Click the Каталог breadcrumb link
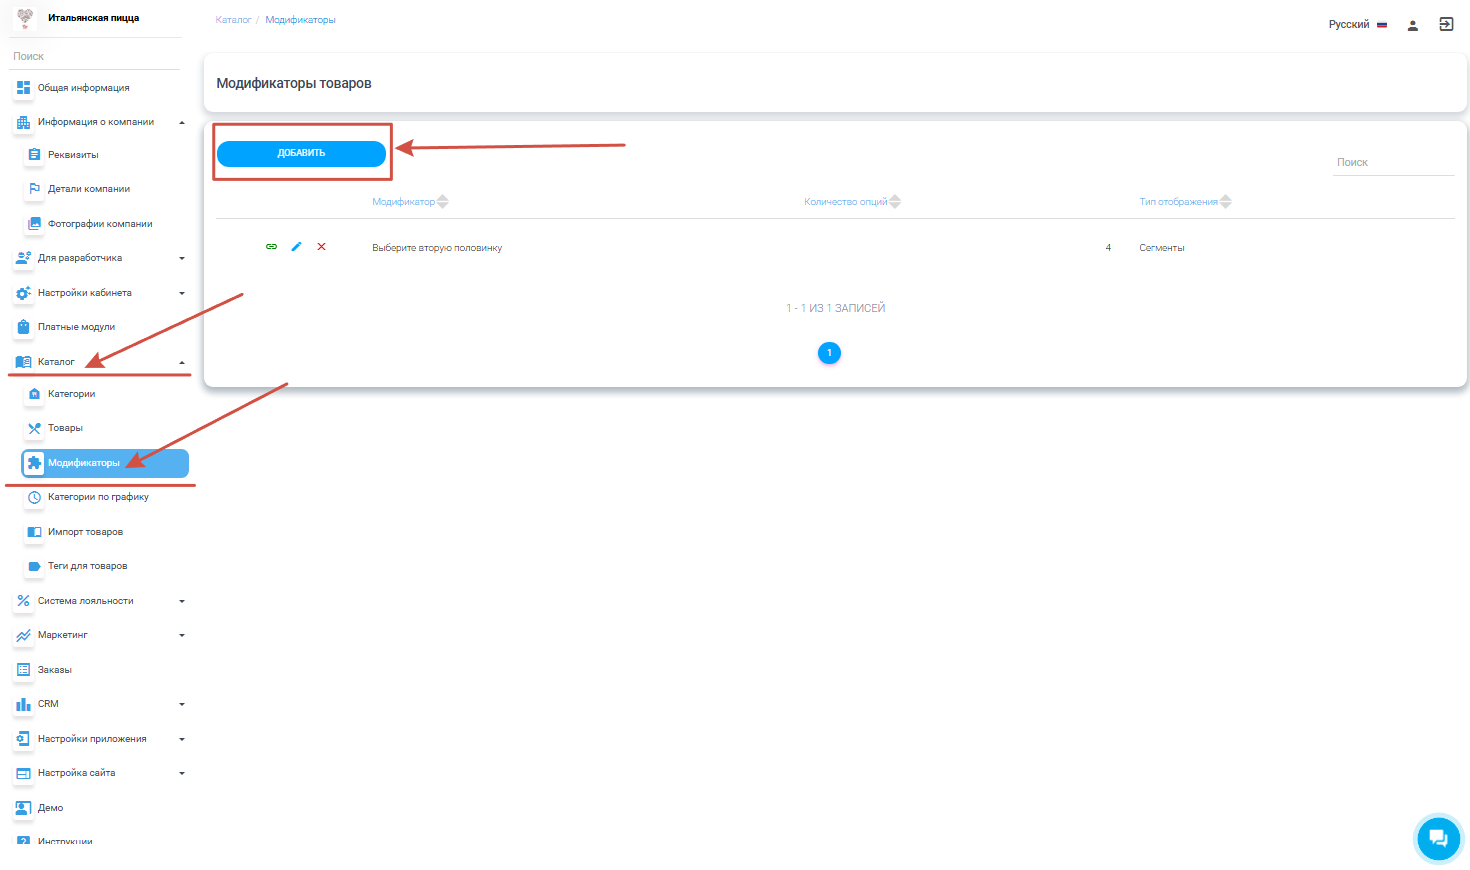The image size is (1470, 870). [233, 20]
